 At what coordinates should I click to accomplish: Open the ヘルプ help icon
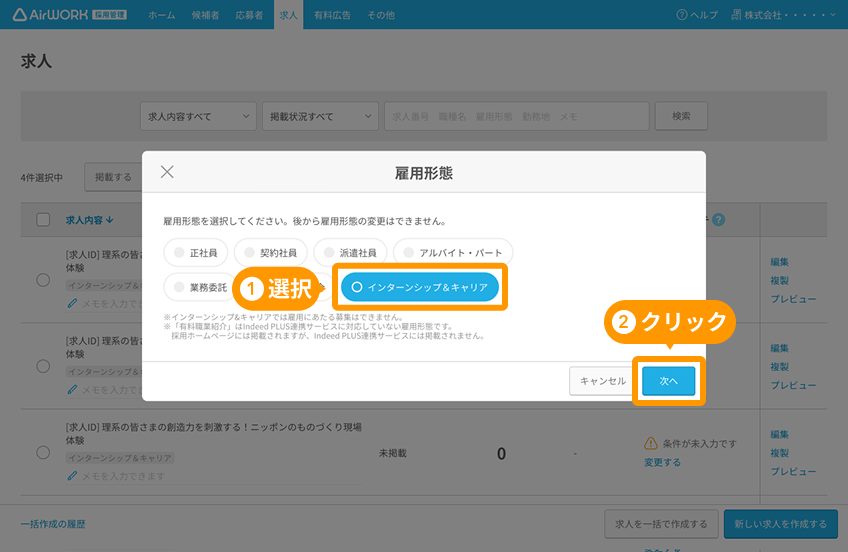tap(681, 15)
